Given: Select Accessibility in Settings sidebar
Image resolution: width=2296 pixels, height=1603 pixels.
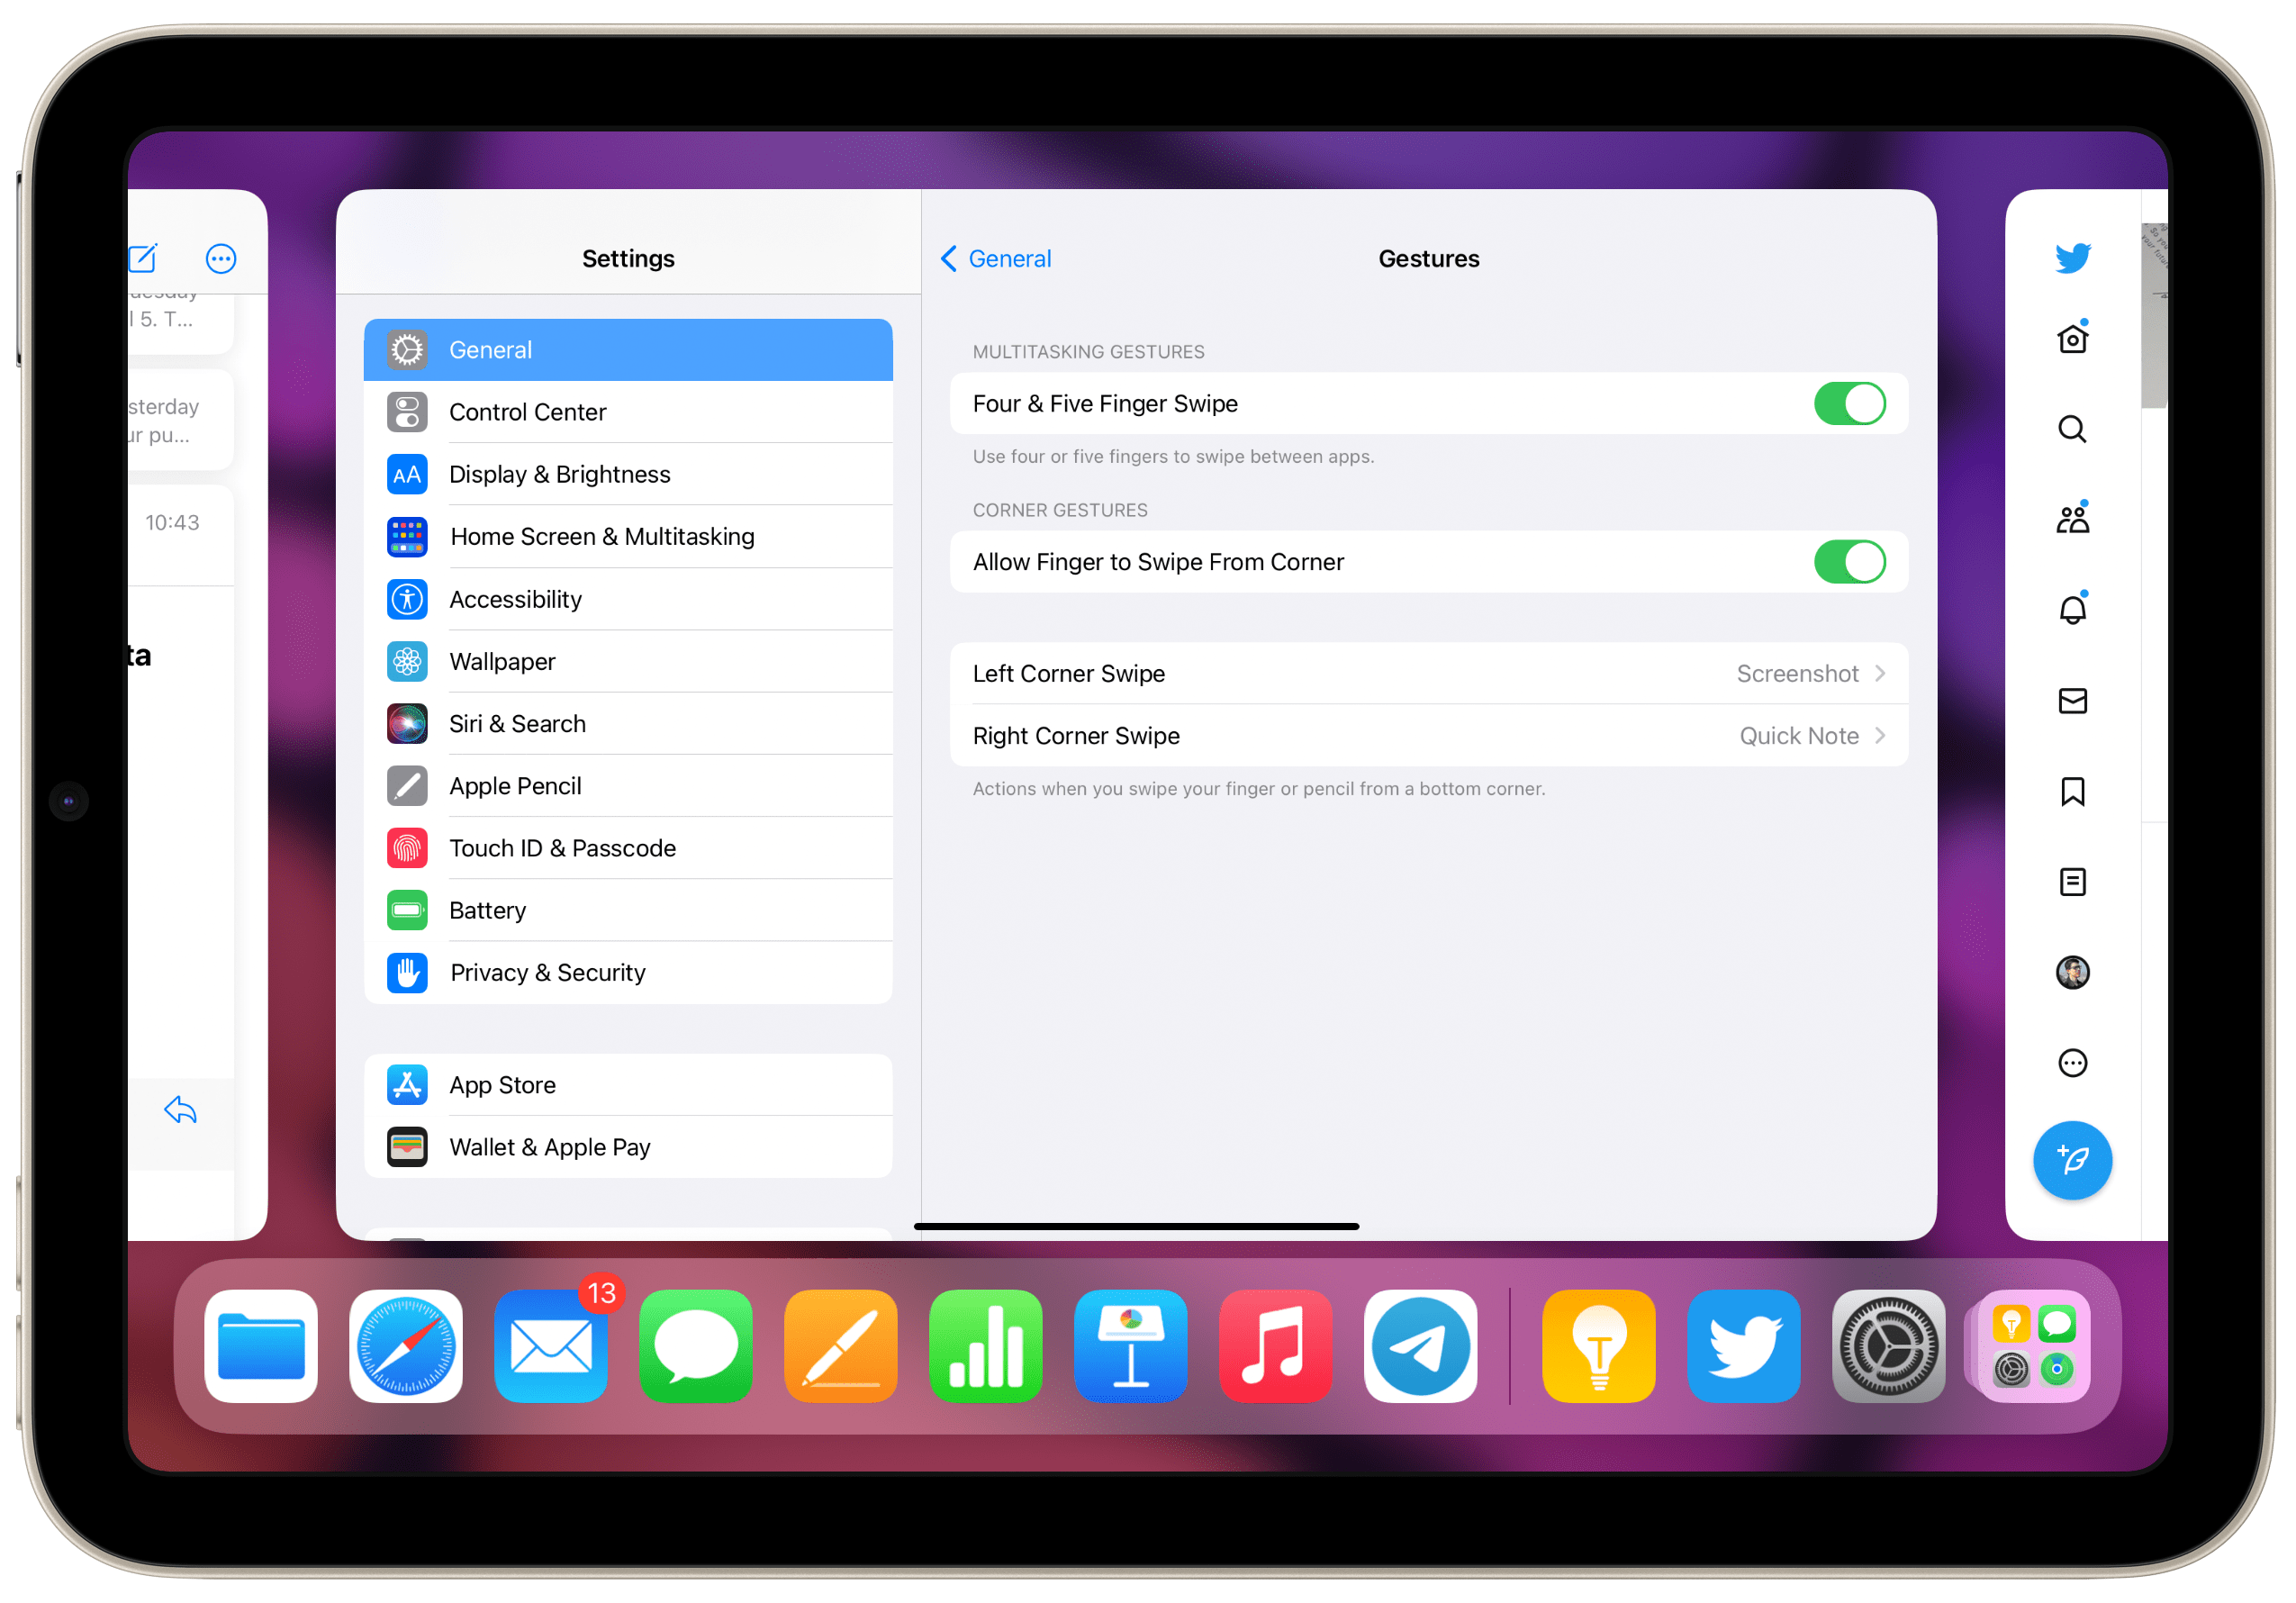Looking at the screenshot, I should 515,598.
